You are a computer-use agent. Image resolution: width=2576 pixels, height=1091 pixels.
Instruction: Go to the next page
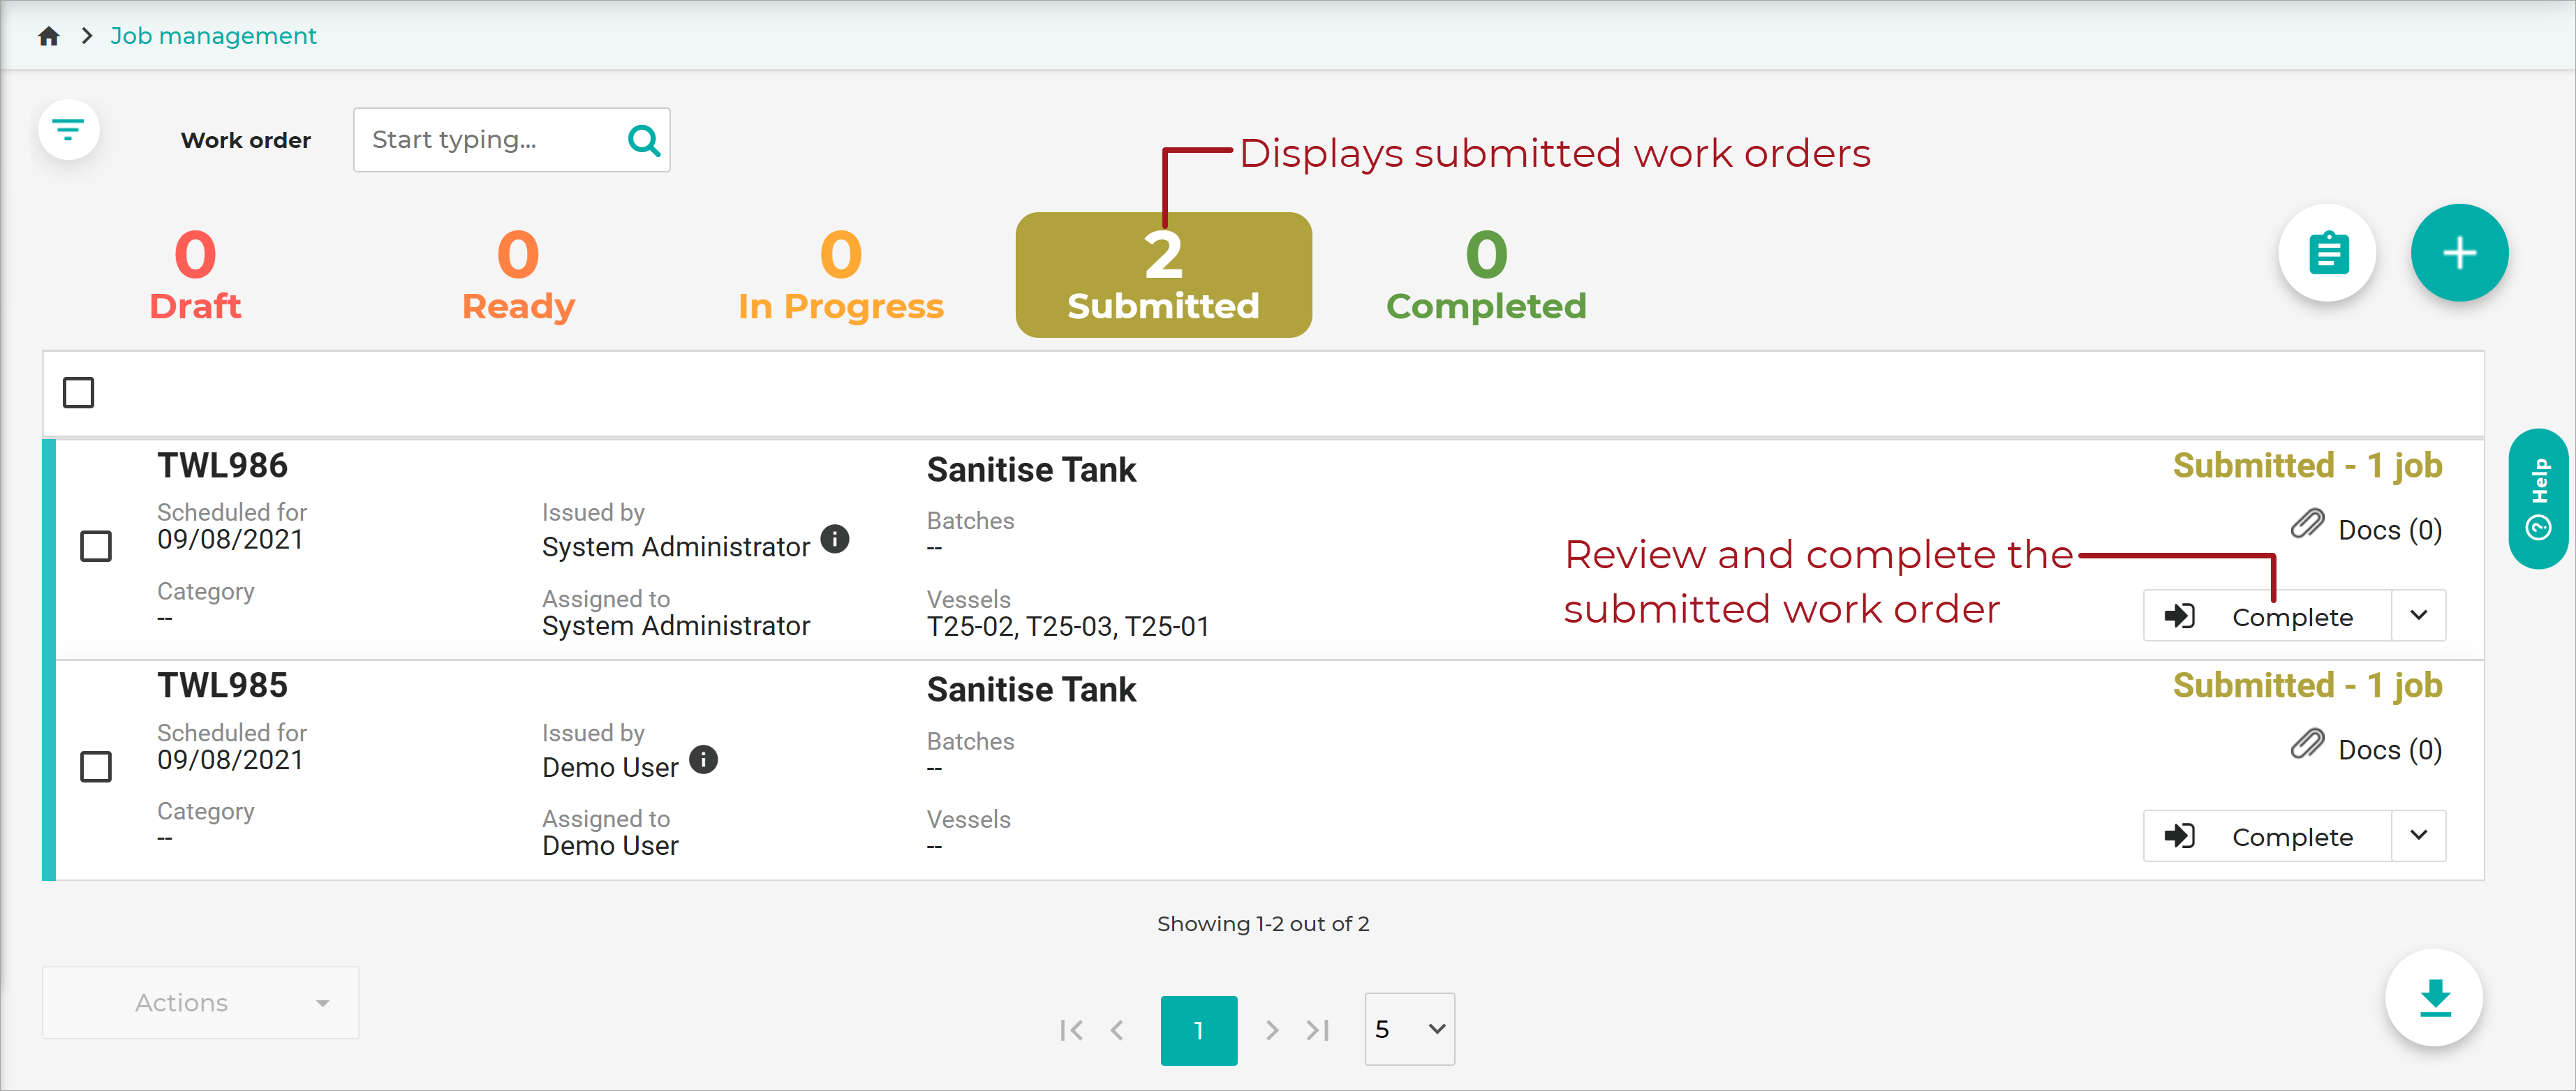point(1271,1030)
